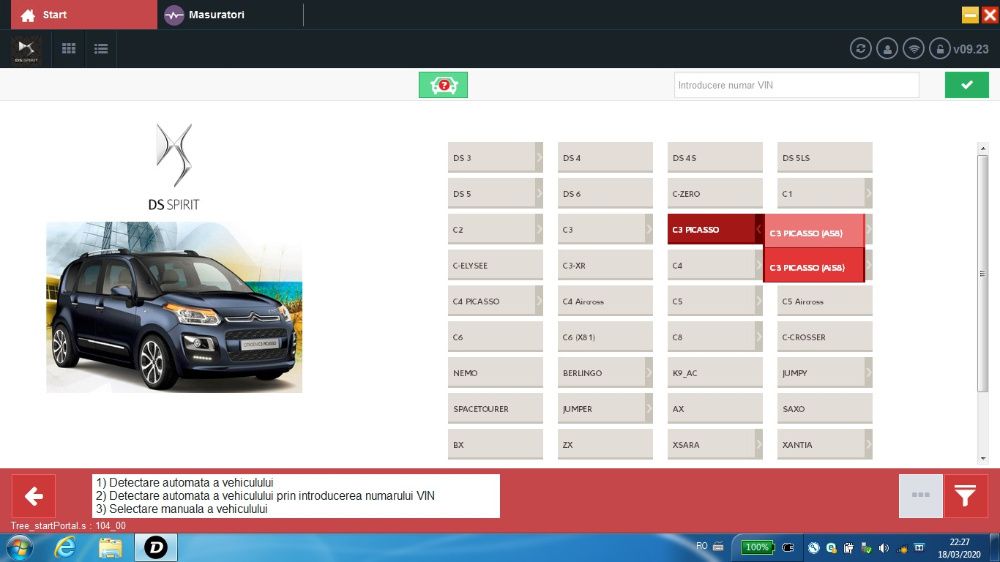Select the NEMO model

[495, 373]
